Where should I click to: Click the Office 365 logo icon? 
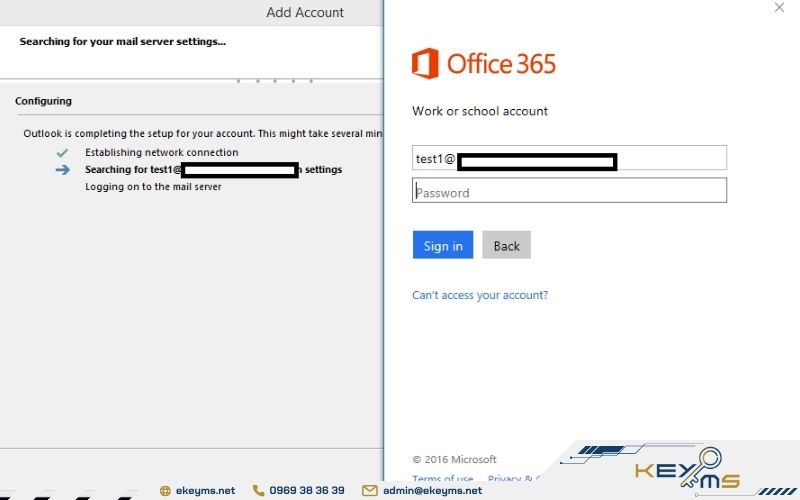425,63
